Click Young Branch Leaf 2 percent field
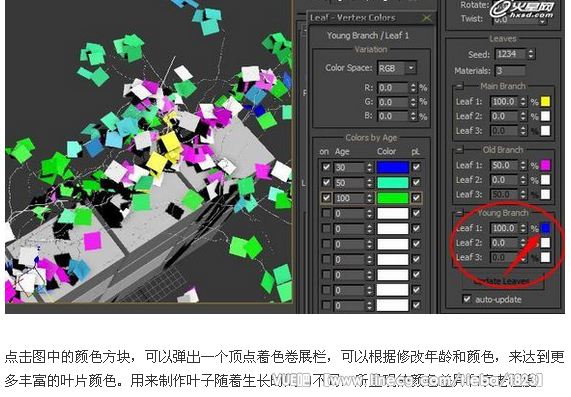 click(x=504, y=243)
